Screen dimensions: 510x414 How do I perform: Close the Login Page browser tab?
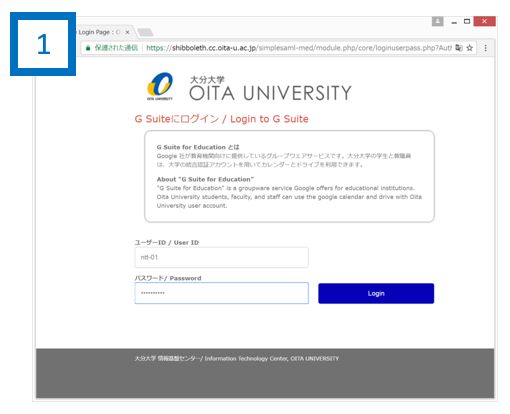pyautogui.click(x=127, y=32)
